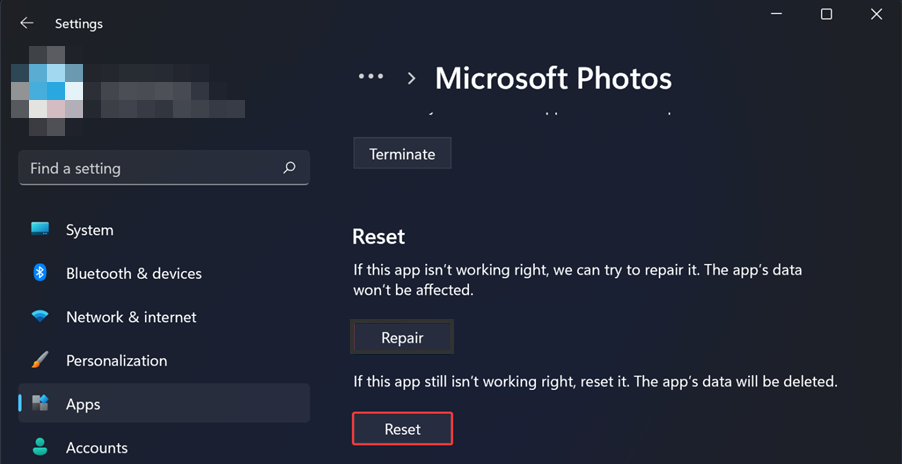This screenshot has height=464, width=902.
Task: Click the magnifier icon in the search box
Action: click(289, 168)
